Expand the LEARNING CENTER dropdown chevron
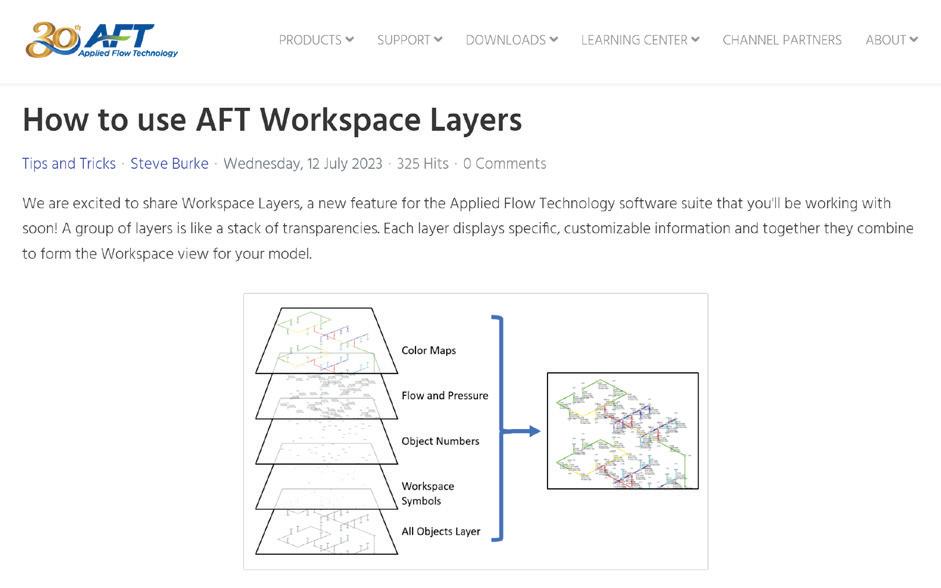The height and width of the screenshot is (588, 941). [695, 40]
